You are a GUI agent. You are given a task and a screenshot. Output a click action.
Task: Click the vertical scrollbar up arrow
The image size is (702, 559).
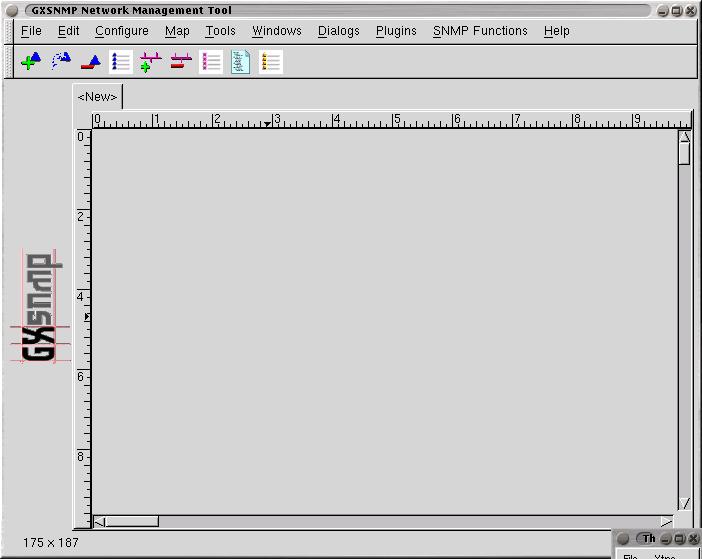685,137
